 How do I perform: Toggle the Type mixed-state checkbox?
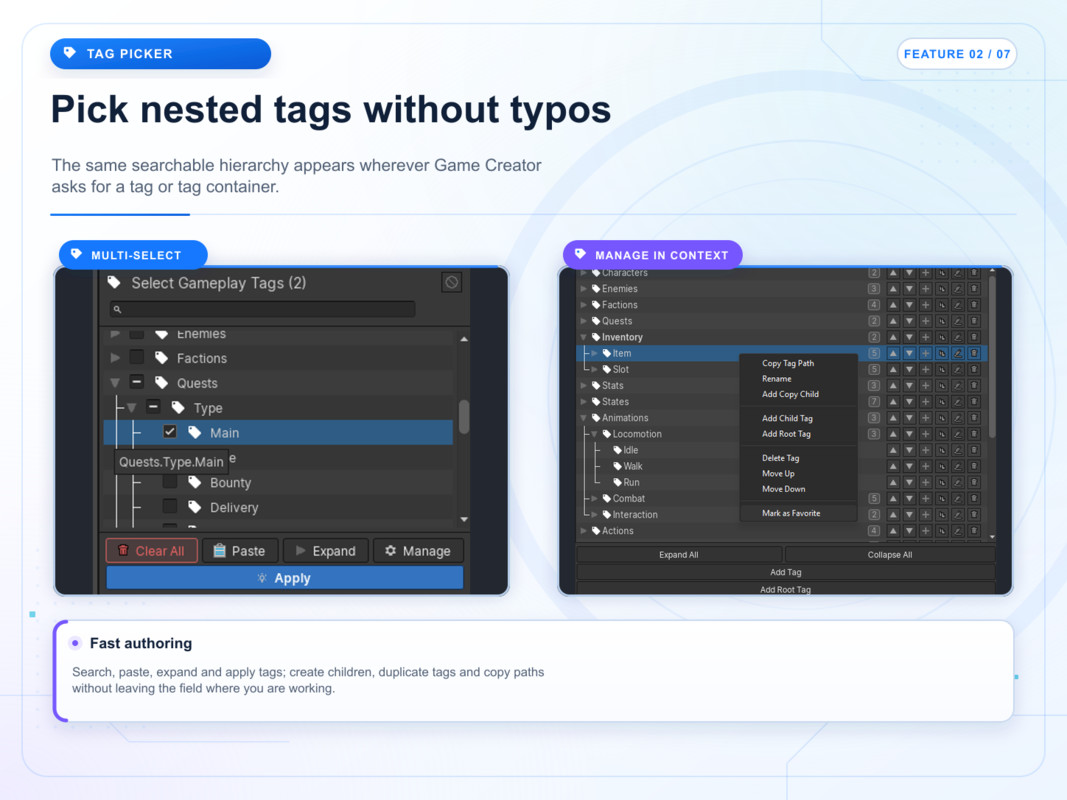(x=153, y=407)
